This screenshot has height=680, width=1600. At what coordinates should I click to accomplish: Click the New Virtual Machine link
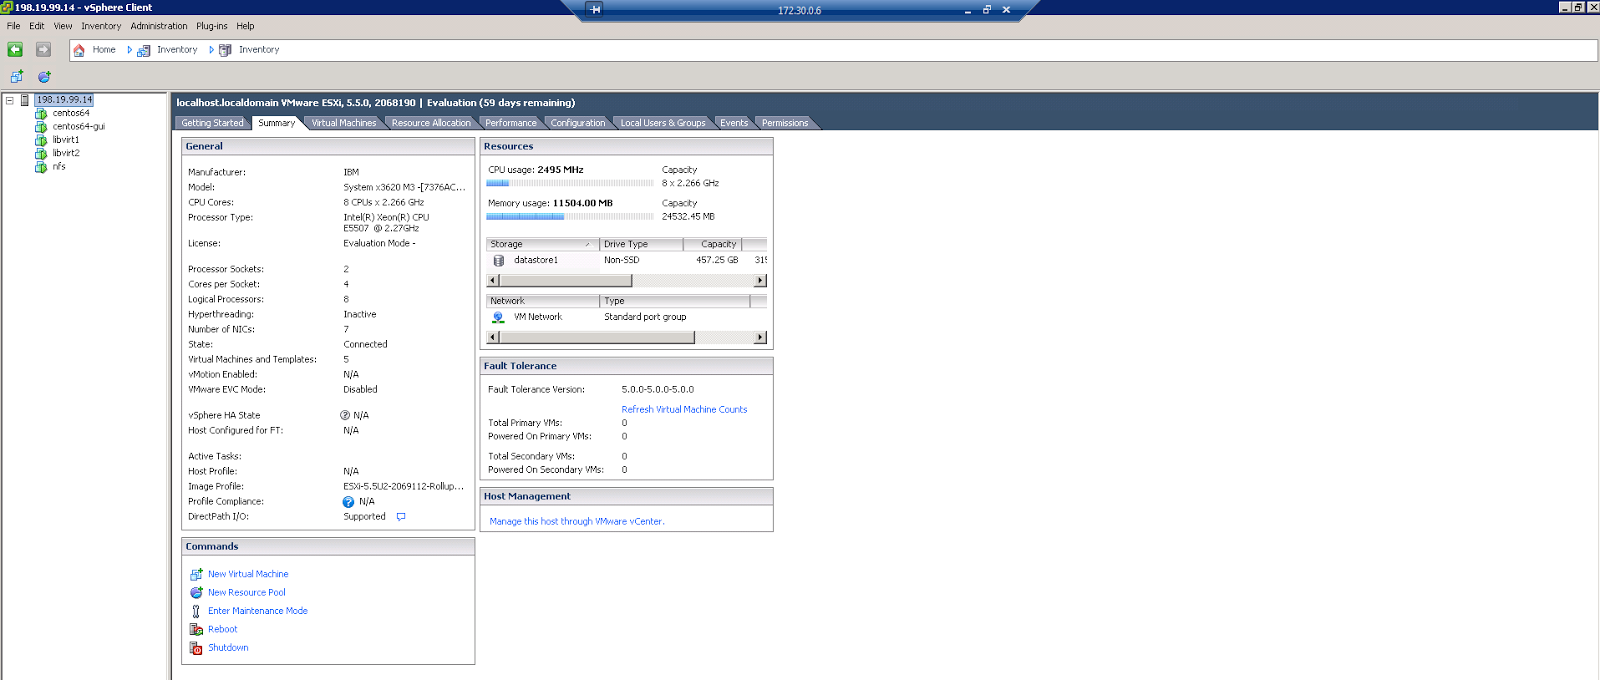click(248, 574)
